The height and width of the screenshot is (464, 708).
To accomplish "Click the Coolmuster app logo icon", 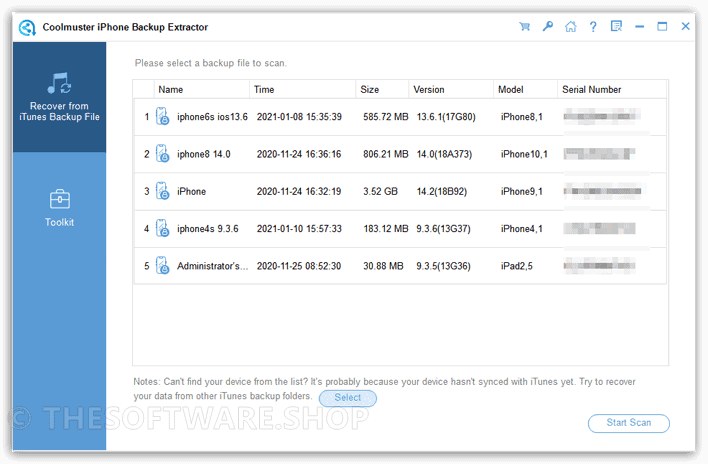I will [x=27, y=28].
